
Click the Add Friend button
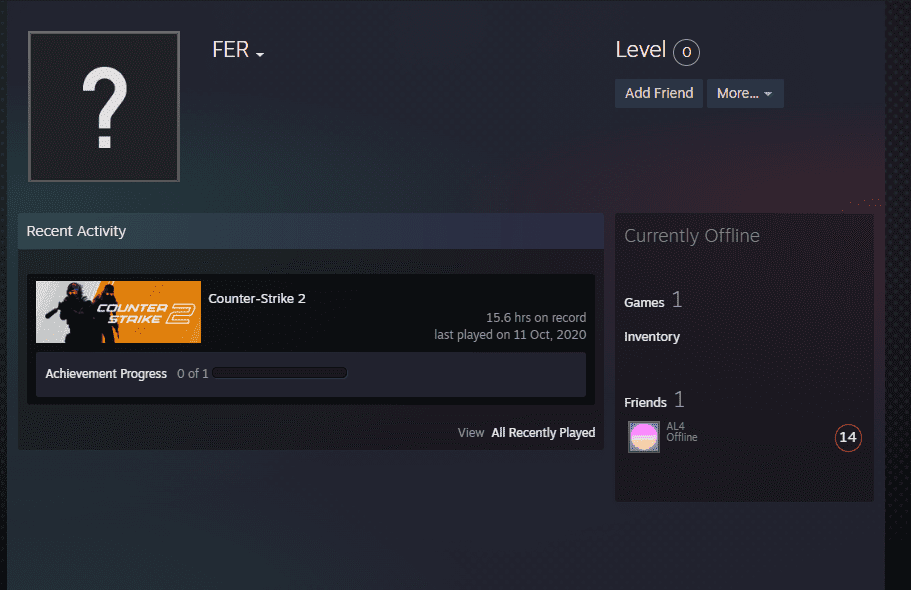coord(658,93)
